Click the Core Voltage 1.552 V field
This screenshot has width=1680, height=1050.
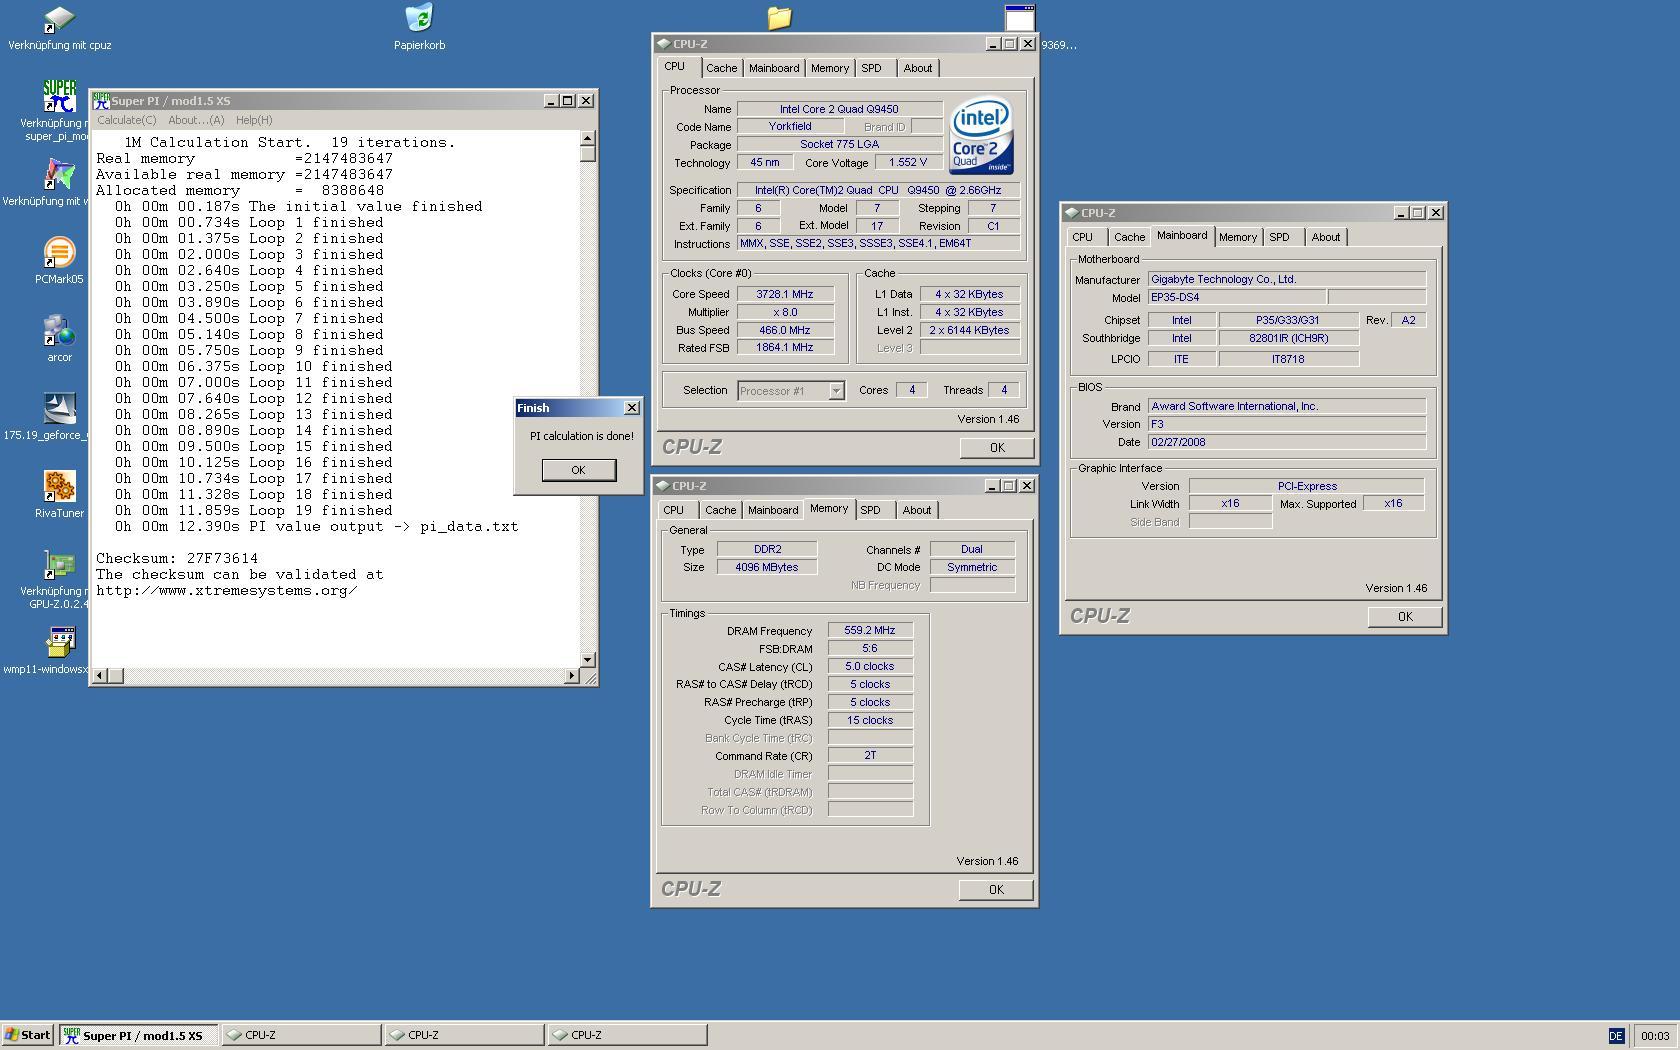(908, 162)
